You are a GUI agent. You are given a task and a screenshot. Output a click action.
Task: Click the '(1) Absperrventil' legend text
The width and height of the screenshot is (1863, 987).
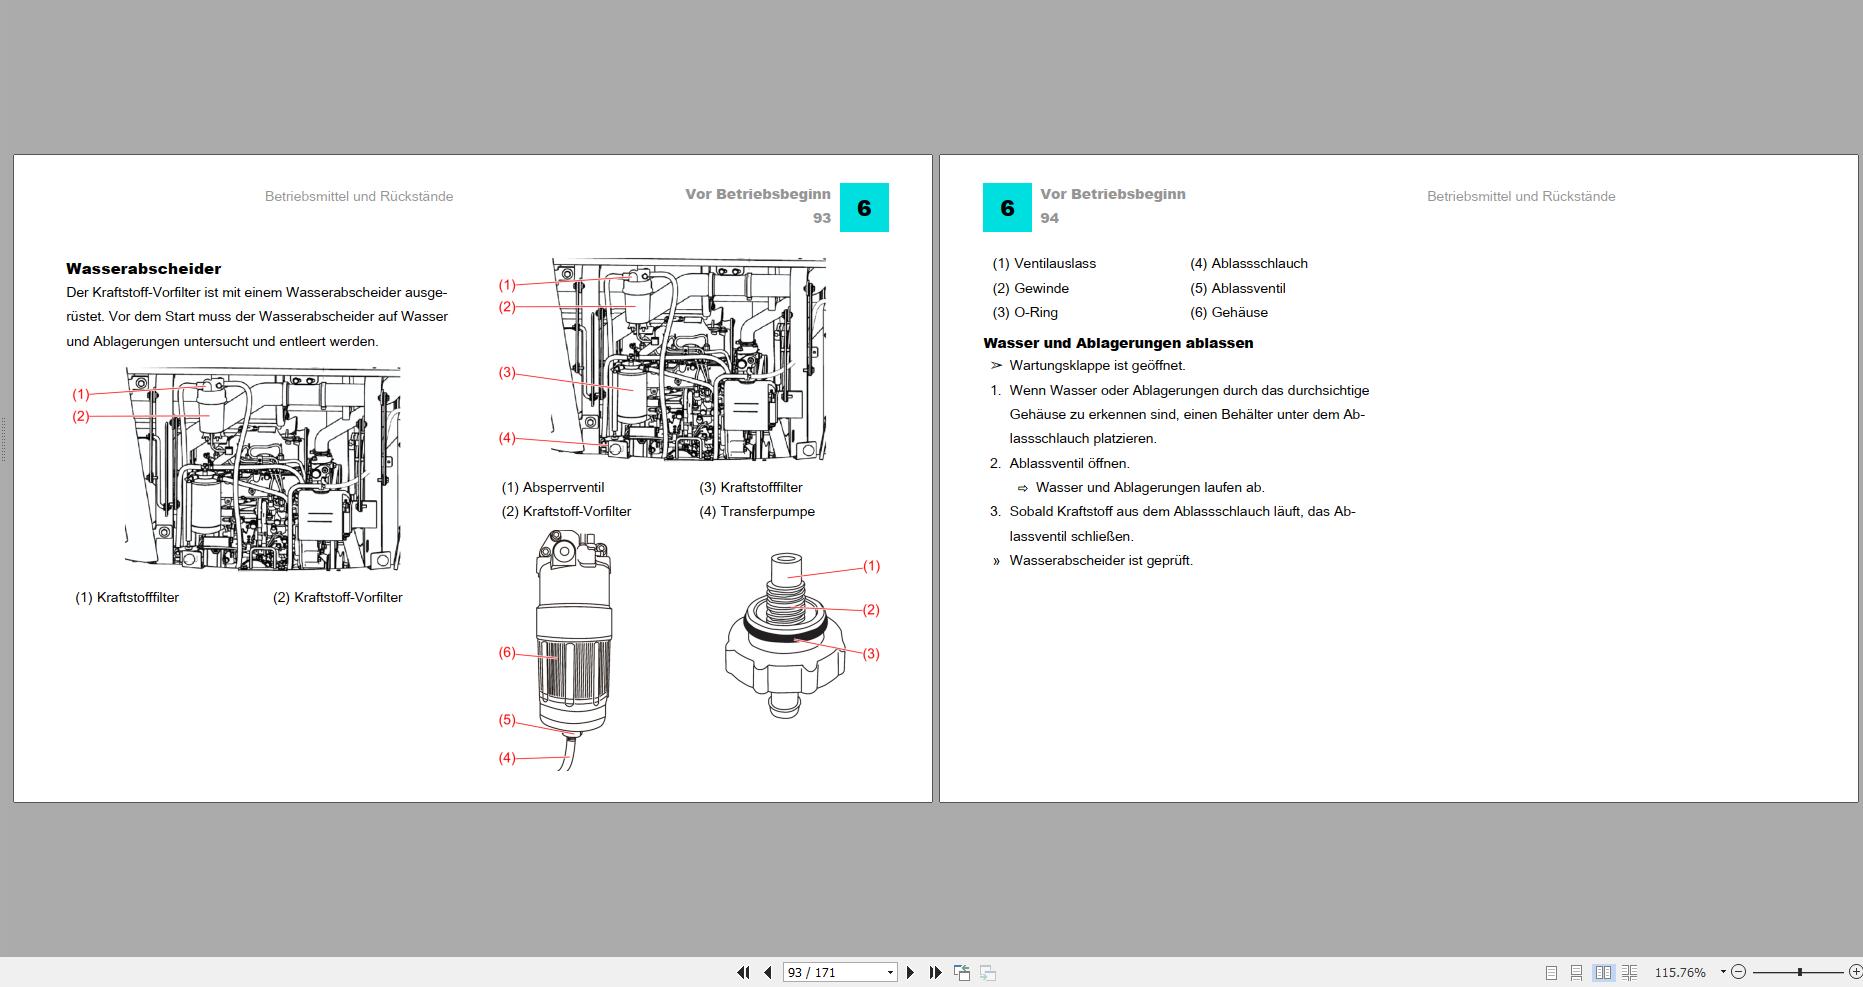tap(553, 487)
